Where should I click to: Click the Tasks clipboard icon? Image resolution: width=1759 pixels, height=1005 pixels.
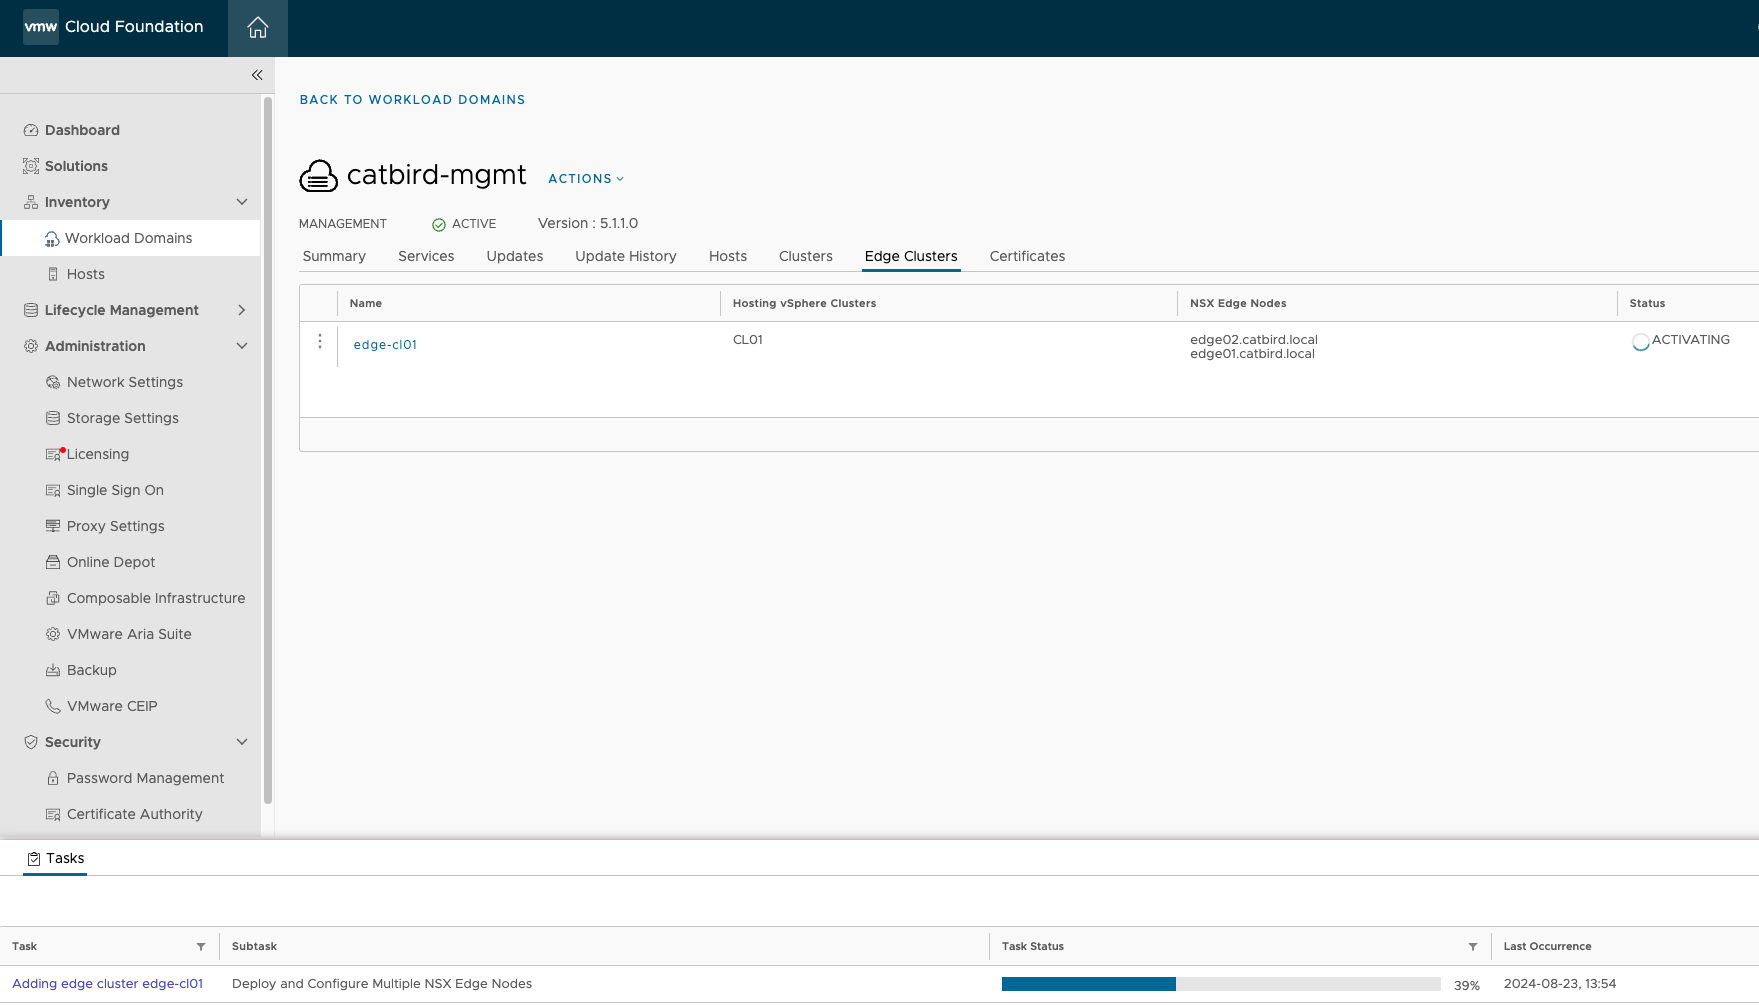[x=34, y=859]
